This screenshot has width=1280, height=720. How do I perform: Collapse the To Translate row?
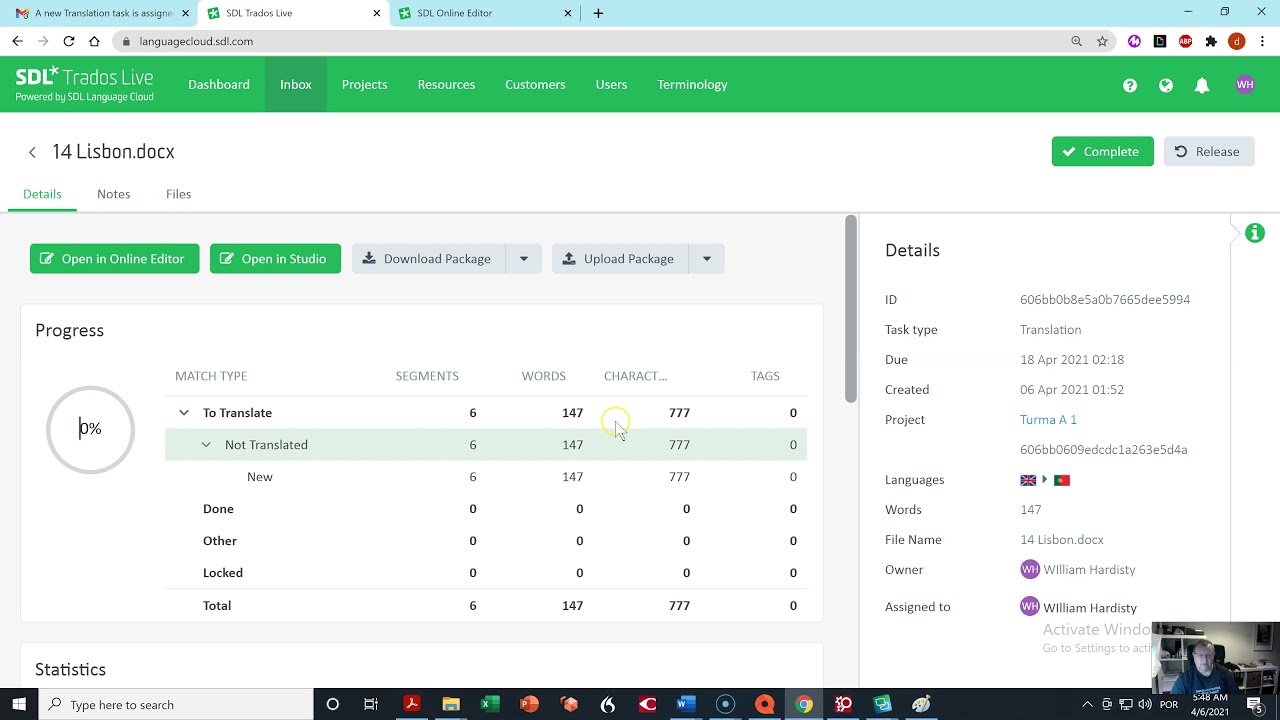184,413
